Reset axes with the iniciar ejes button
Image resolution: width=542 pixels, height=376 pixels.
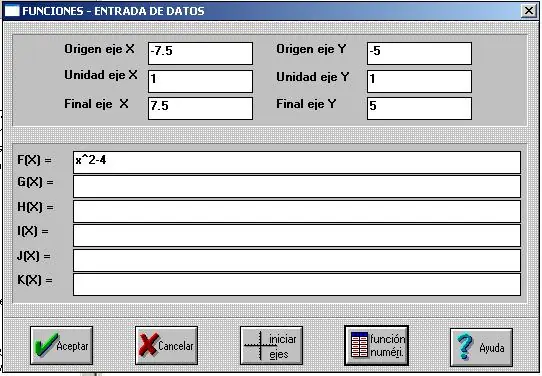click(271, 346)
